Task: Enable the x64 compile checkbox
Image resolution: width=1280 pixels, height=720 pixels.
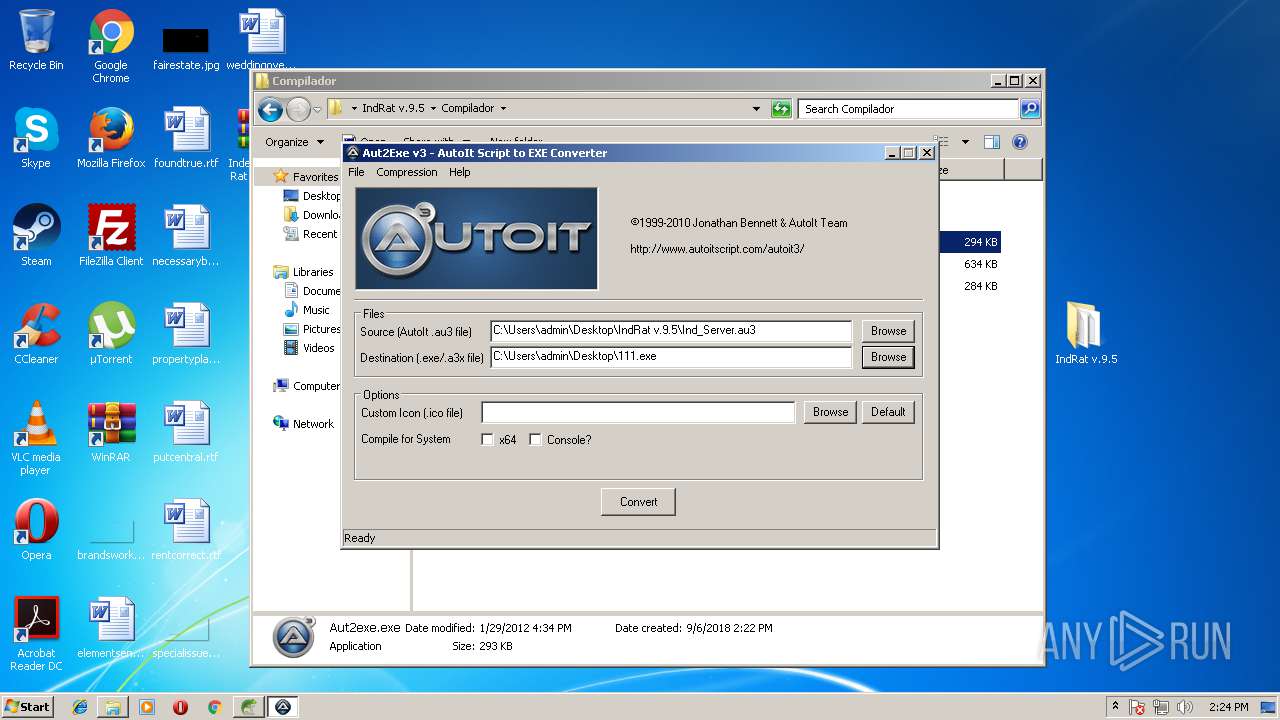Action: pos(488,440)
